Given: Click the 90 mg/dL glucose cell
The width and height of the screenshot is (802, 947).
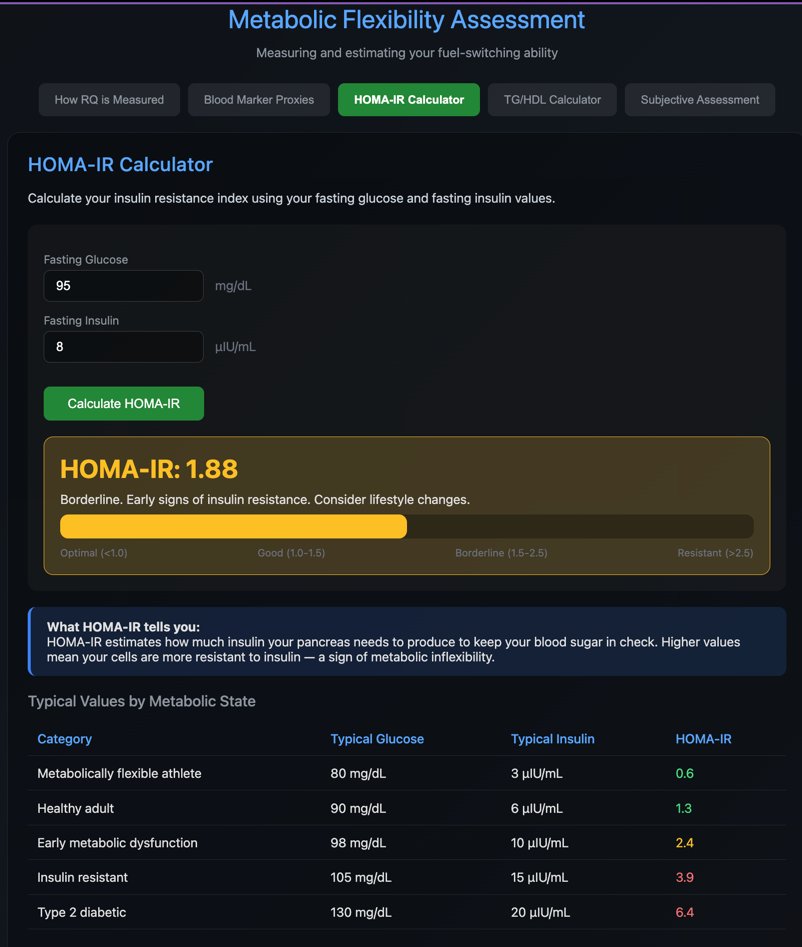Looking at the screenshot, I should 358,808.
